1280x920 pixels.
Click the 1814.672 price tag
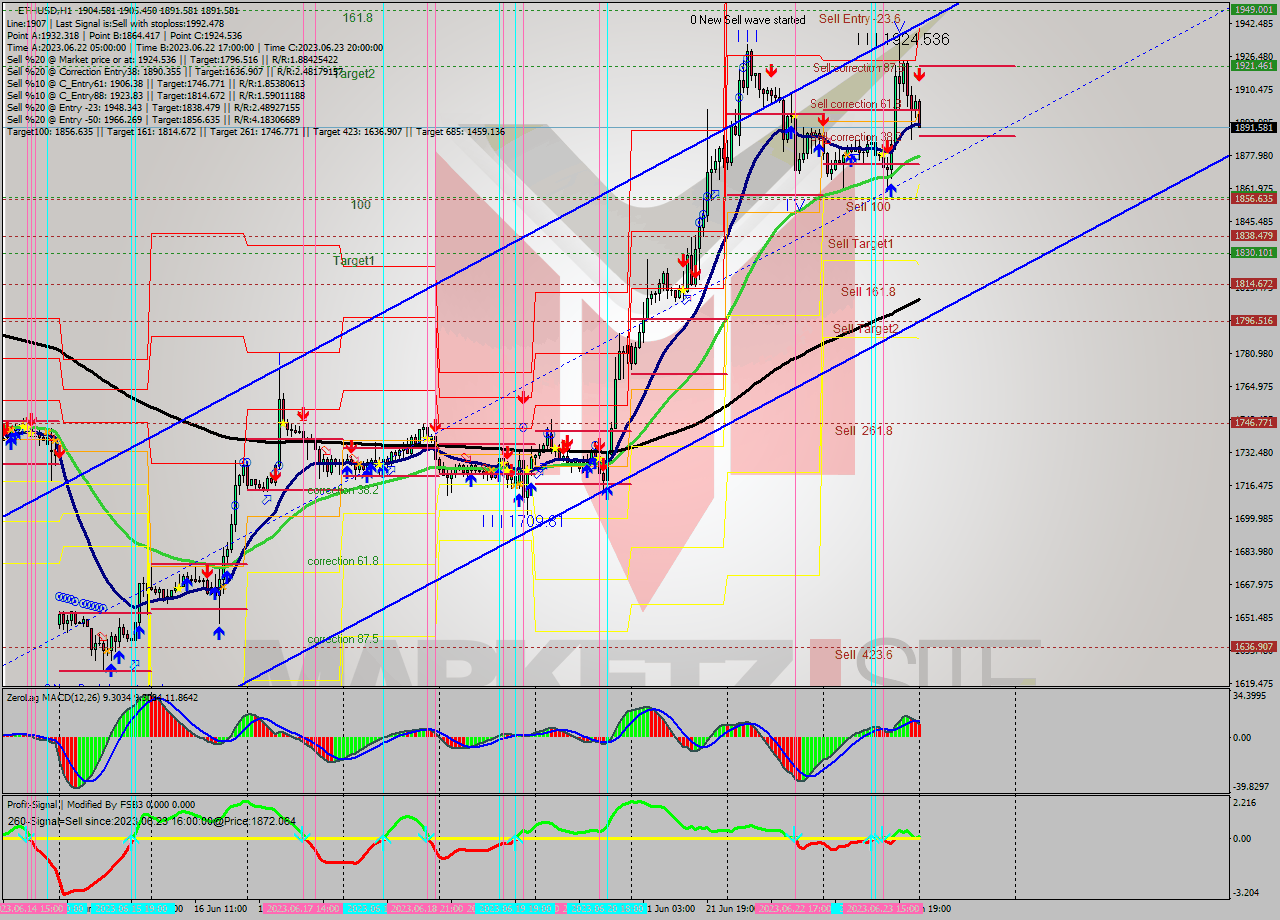pos(1254,284)
